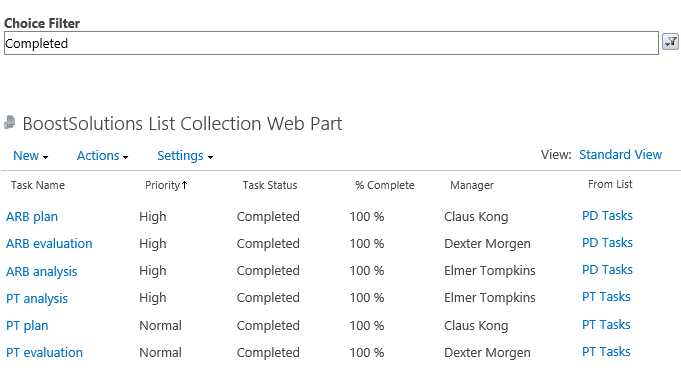681x377 pixels.
Task: Sort by Task Status column header
Action: [x=270, y=185]
